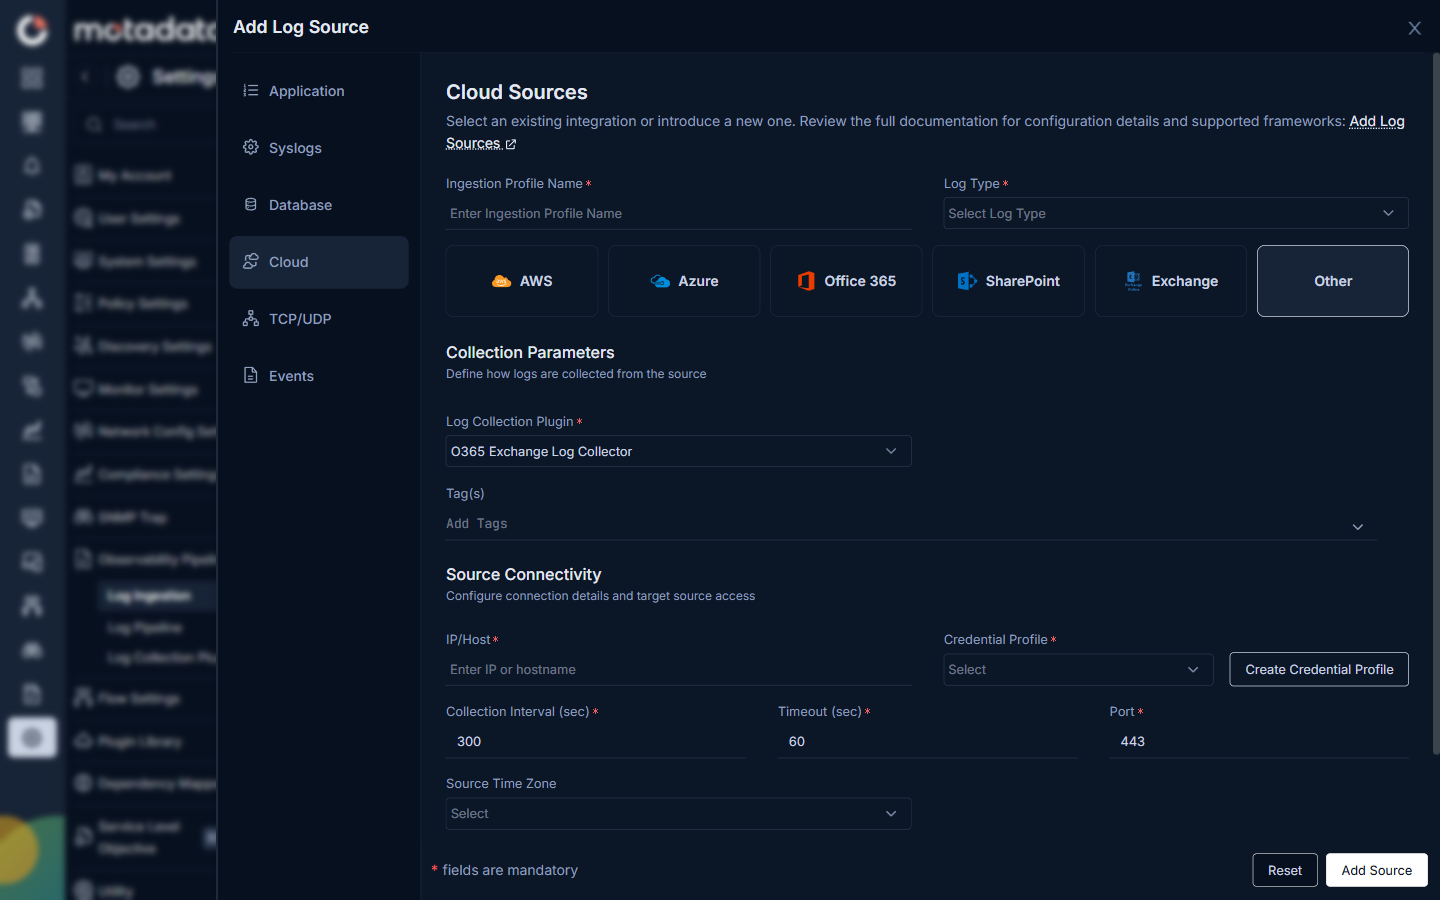
Task: Switch to the TCP/UDP tab
Action: [319, 319]
